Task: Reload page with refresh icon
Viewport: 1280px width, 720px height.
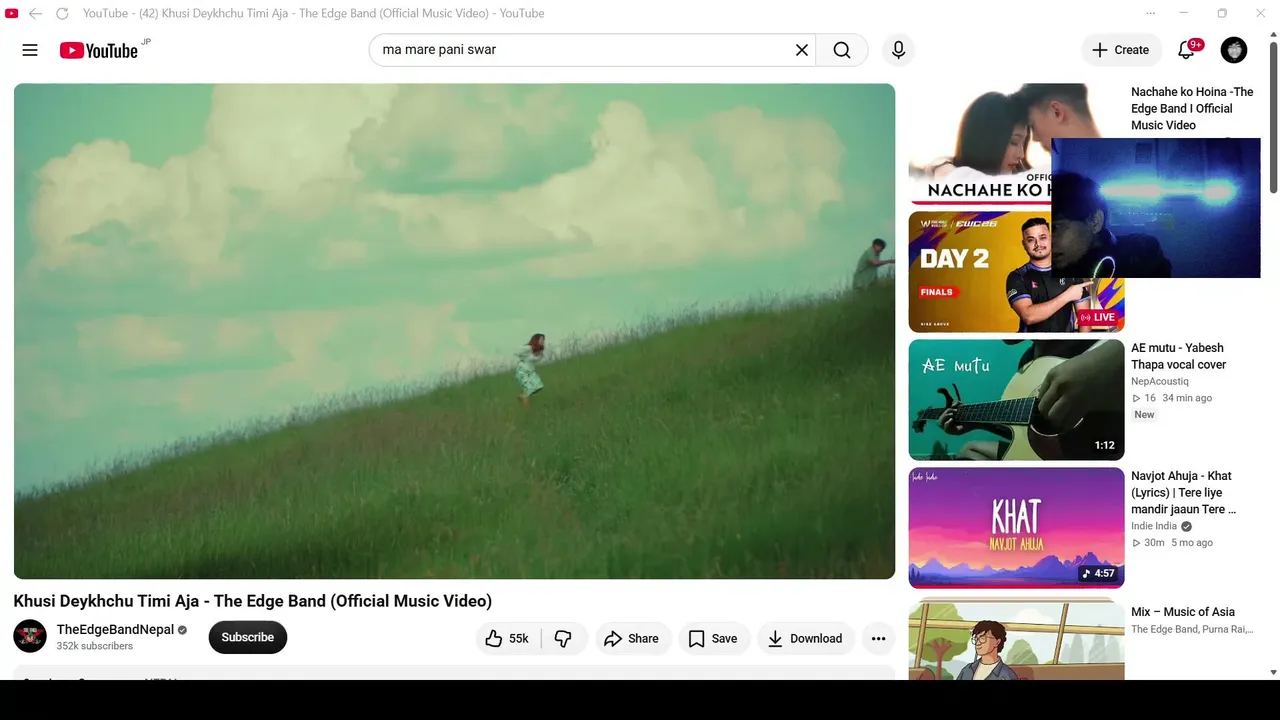Action: (x=62, y=13)
